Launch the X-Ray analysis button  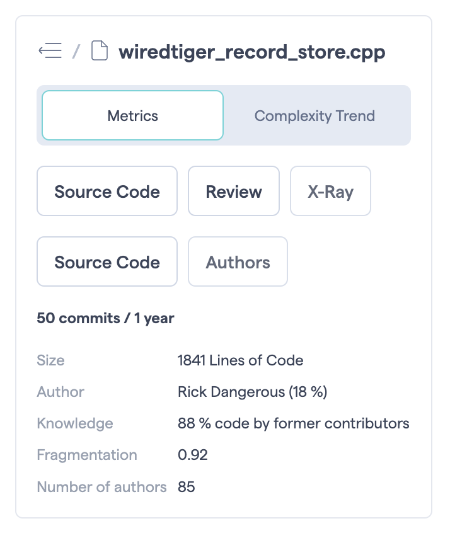click(330, 191)
